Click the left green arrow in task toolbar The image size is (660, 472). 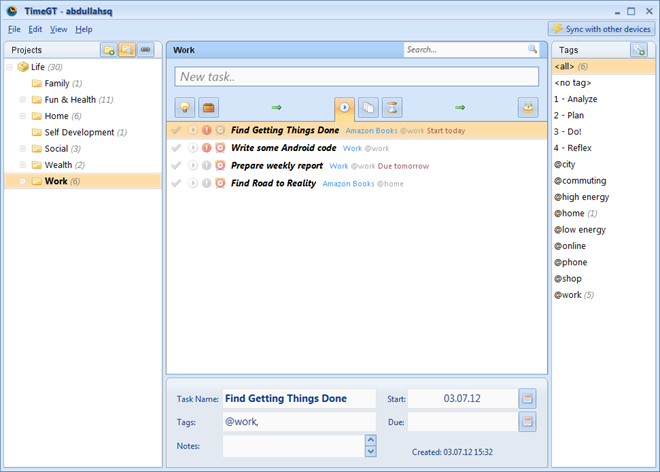(x=277, y=108)
